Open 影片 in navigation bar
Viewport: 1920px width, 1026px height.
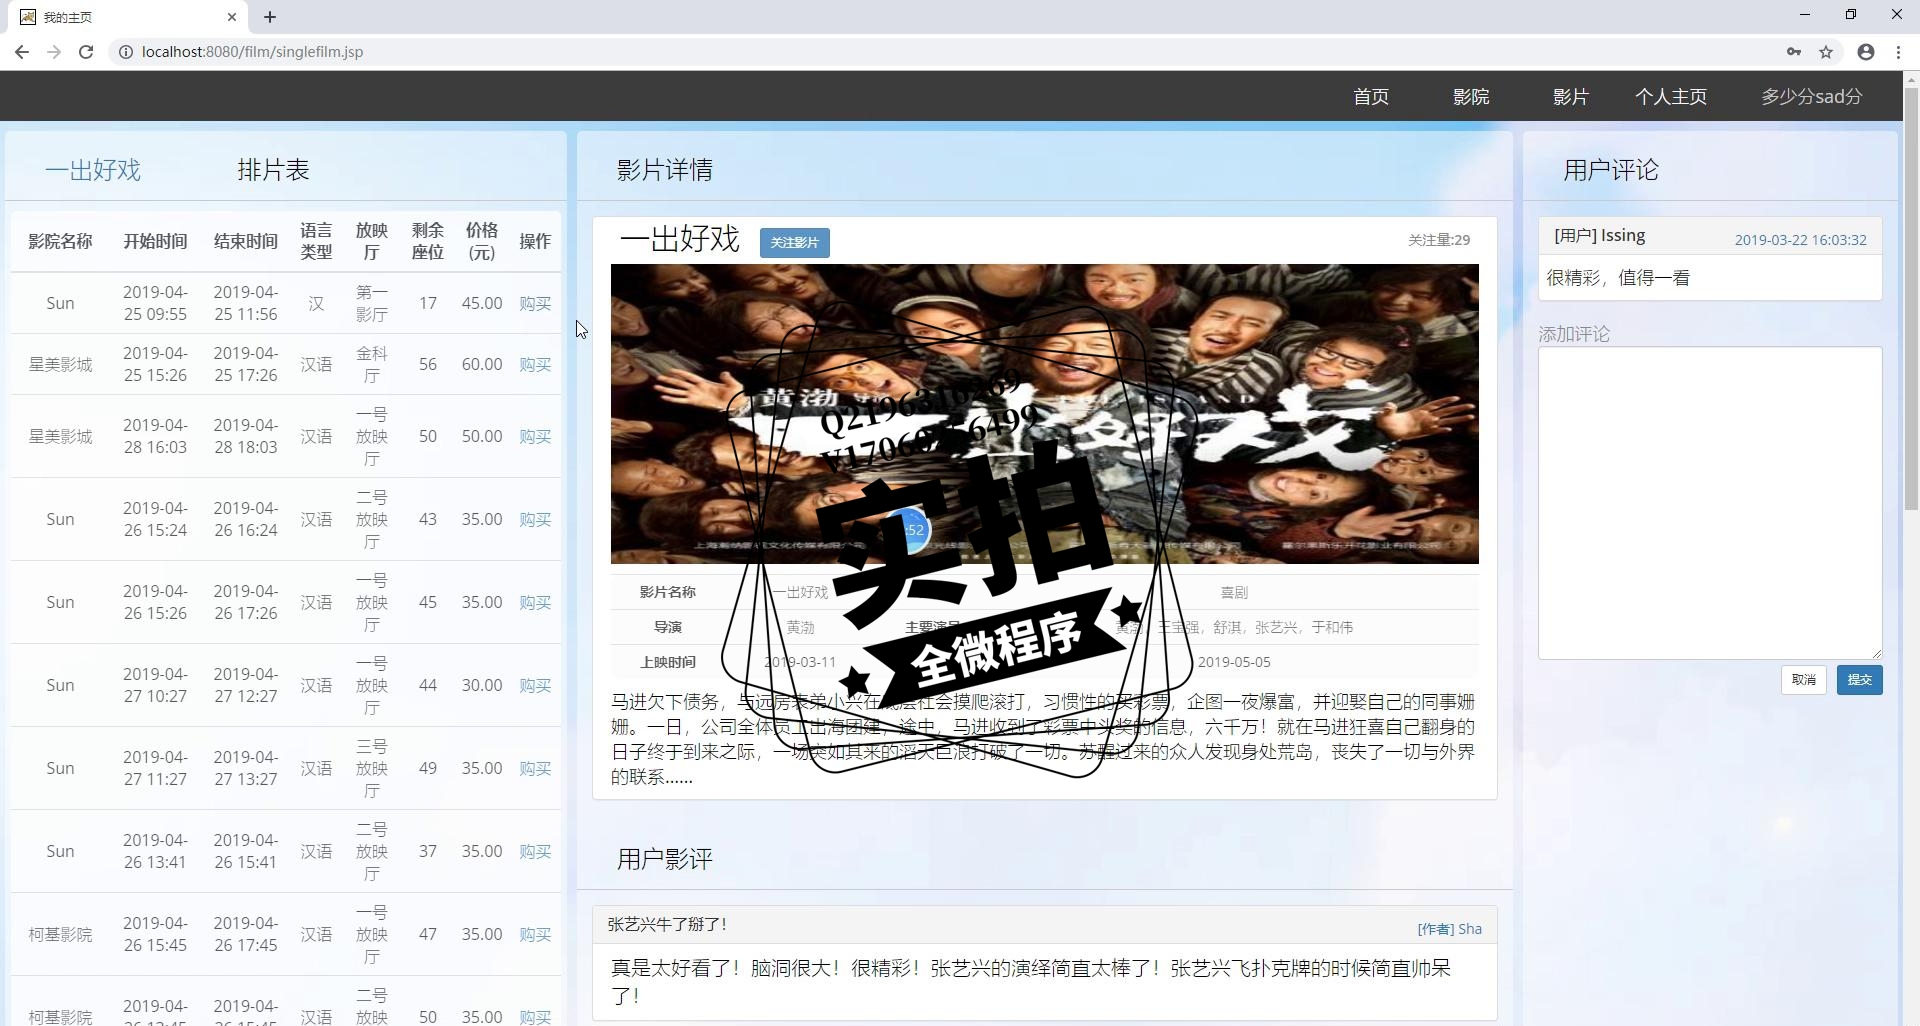coord(1571,97)
